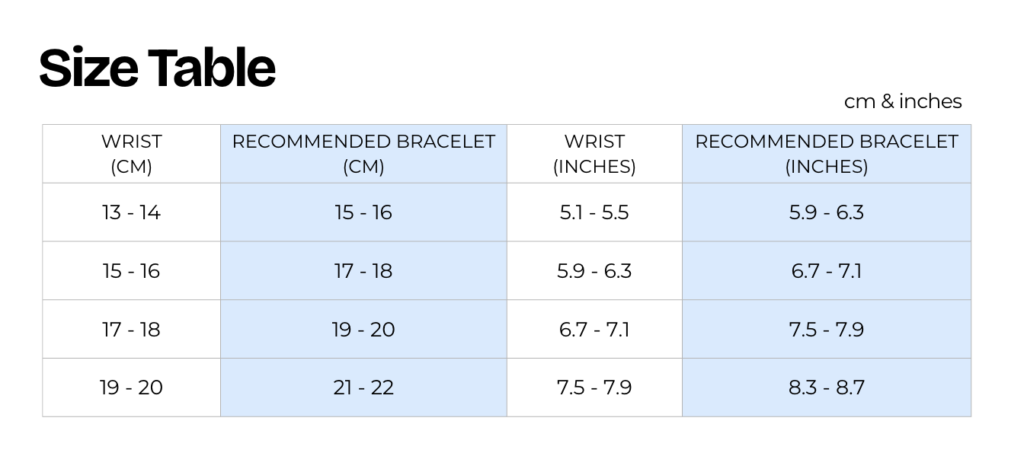Click "7.5 - 7.9" in wrist inches column

[594, 387]
